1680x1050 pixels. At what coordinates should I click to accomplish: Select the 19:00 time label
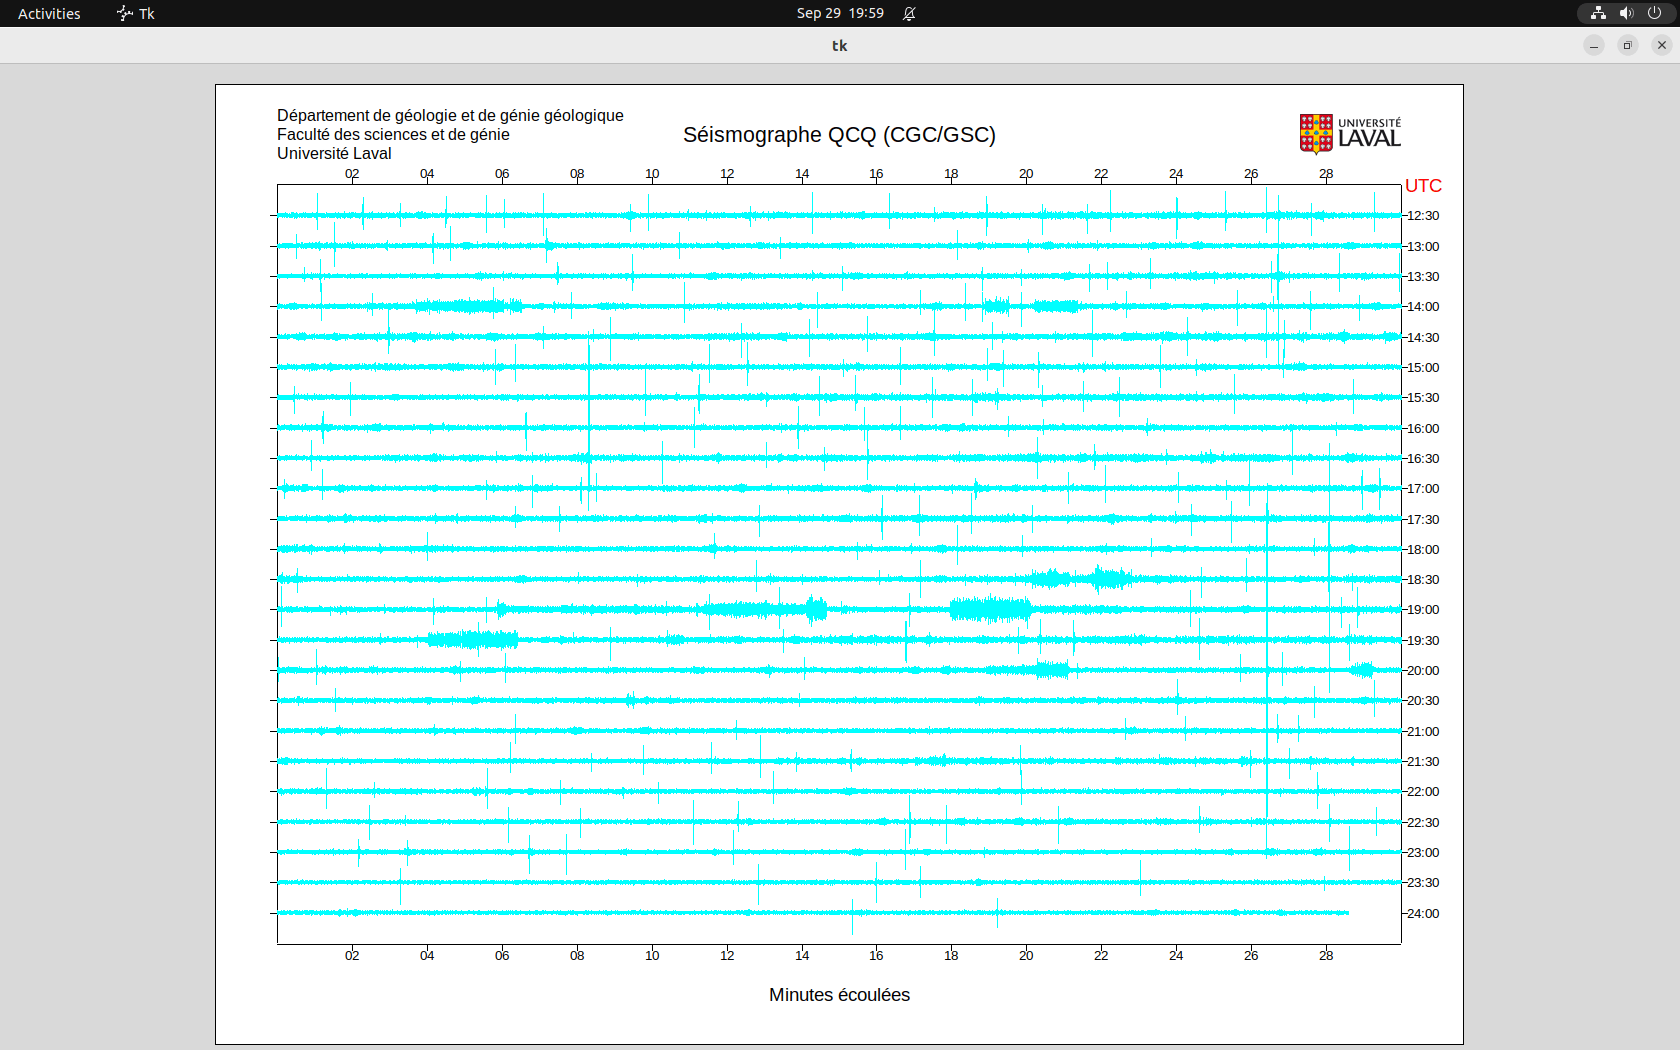click(1423, 610)
